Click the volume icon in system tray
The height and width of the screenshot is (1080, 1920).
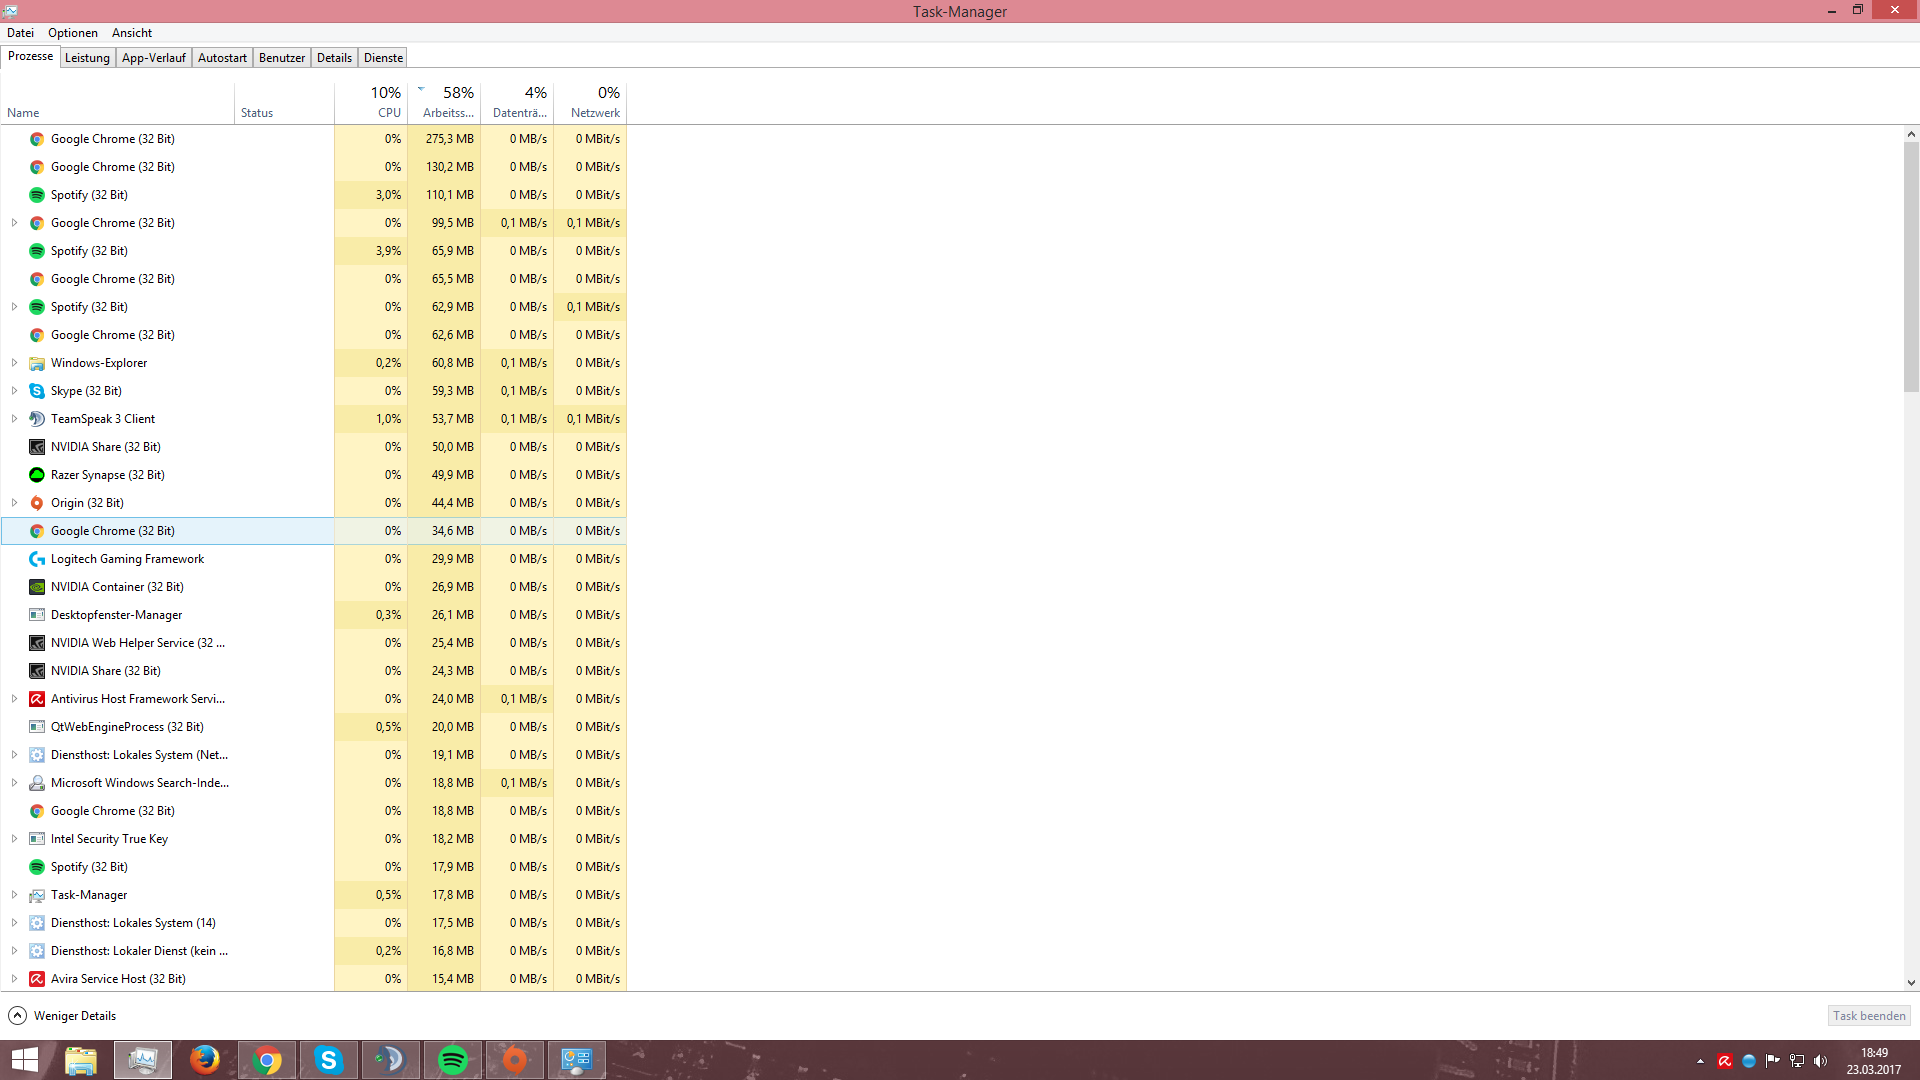1820,1061
